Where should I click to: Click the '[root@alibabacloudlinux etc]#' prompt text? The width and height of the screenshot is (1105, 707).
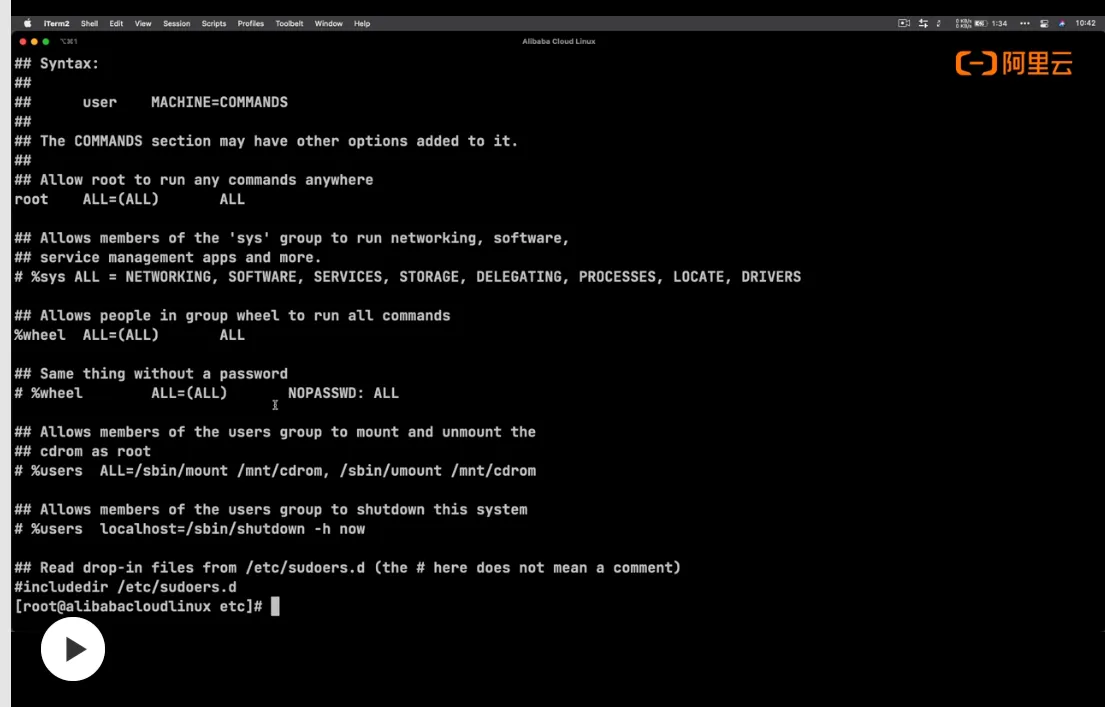tap(139, 606)
